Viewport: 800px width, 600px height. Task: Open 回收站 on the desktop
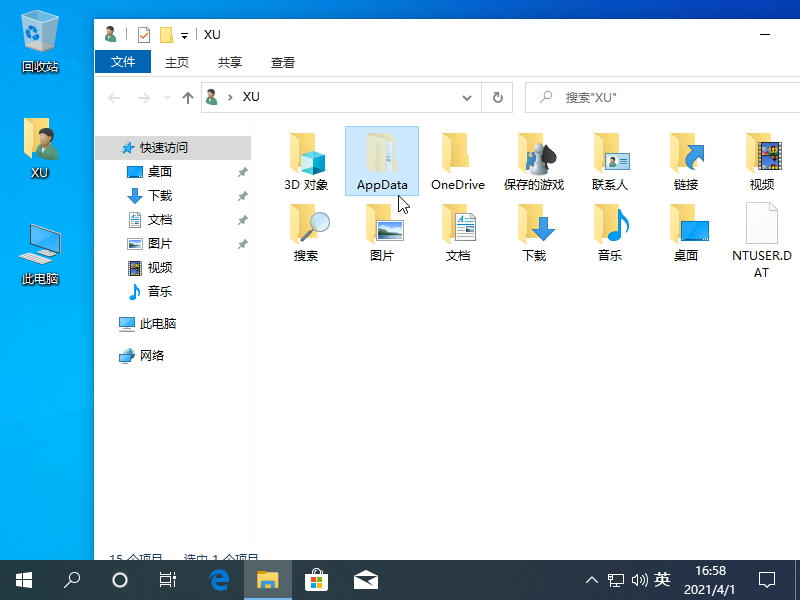38,35
